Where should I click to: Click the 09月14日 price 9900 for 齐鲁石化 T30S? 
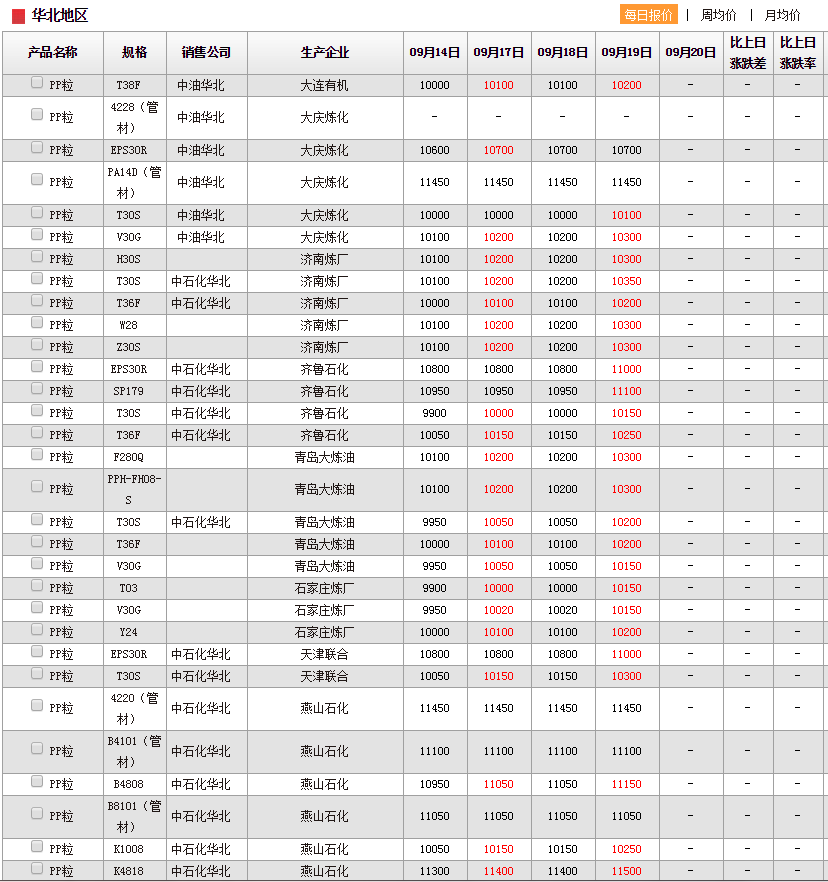434,413
